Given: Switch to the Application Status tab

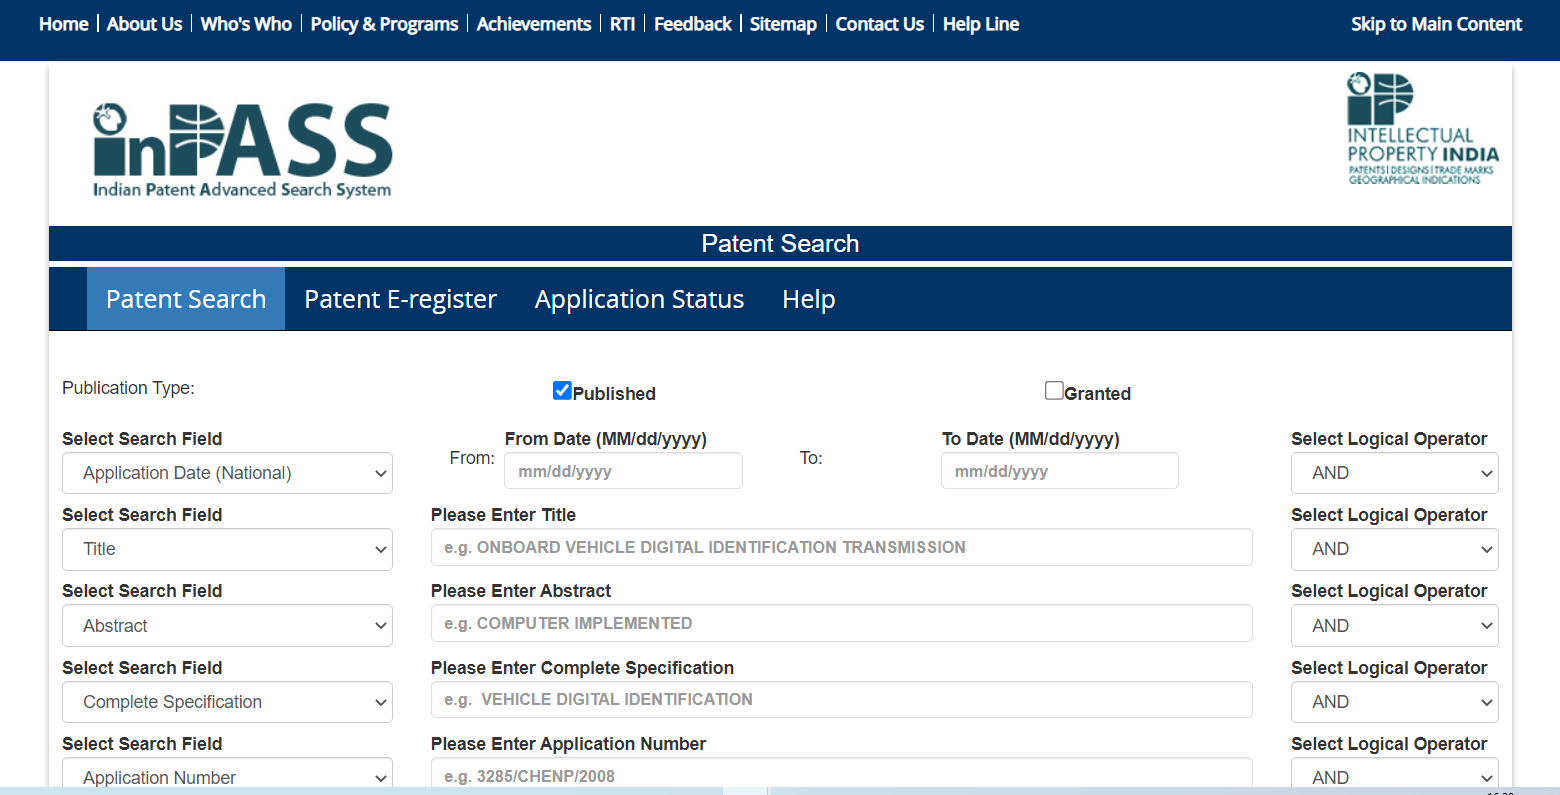Looking at the screenshot, I should coord(639,299).
